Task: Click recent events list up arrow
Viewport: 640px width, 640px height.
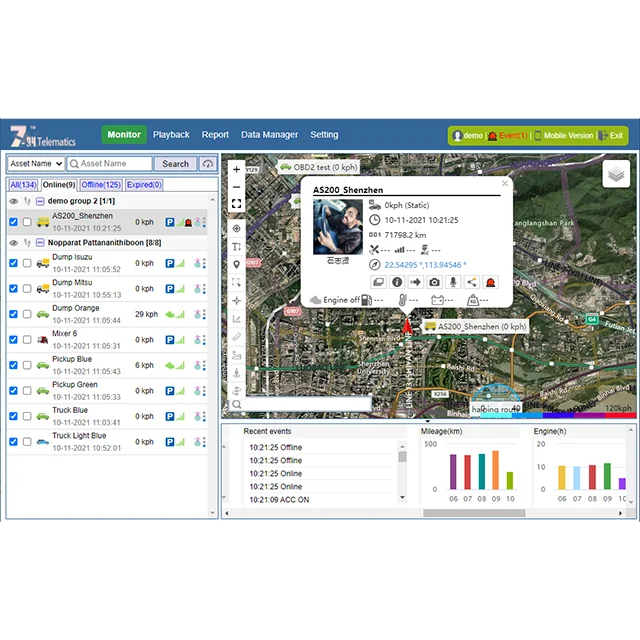Action: 402,446
